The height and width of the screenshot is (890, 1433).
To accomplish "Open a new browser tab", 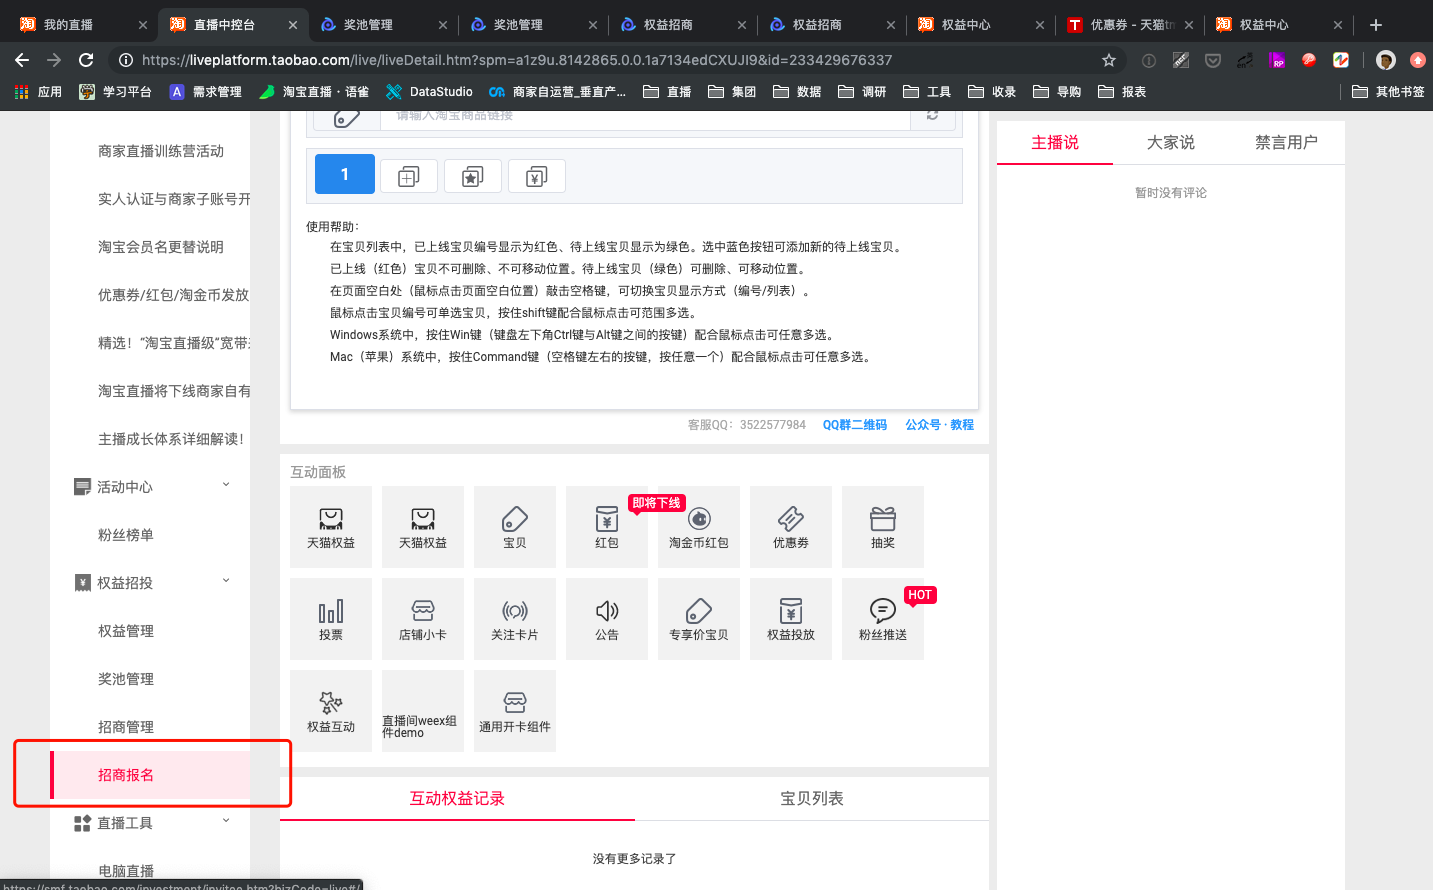I will 1376,25.
